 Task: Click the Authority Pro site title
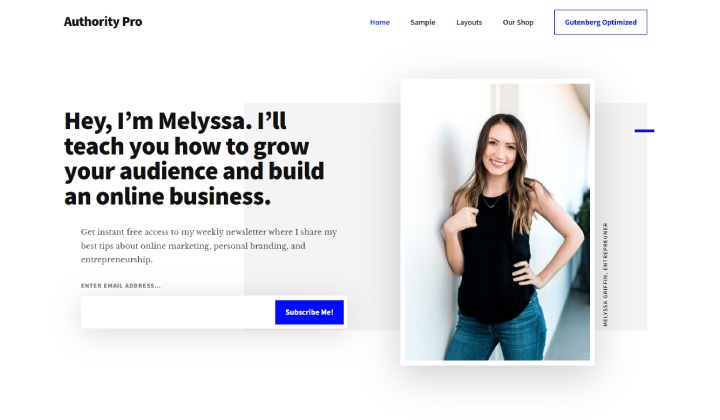[103, 22]
